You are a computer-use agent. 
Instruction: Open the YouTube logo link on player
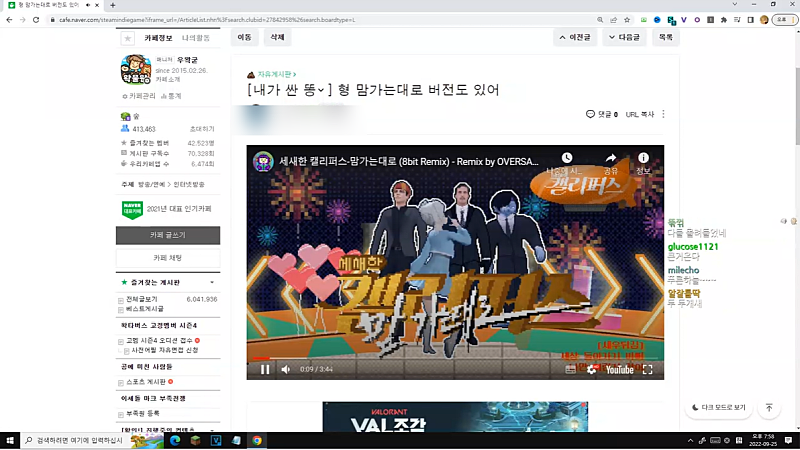(x=619, y=369)
